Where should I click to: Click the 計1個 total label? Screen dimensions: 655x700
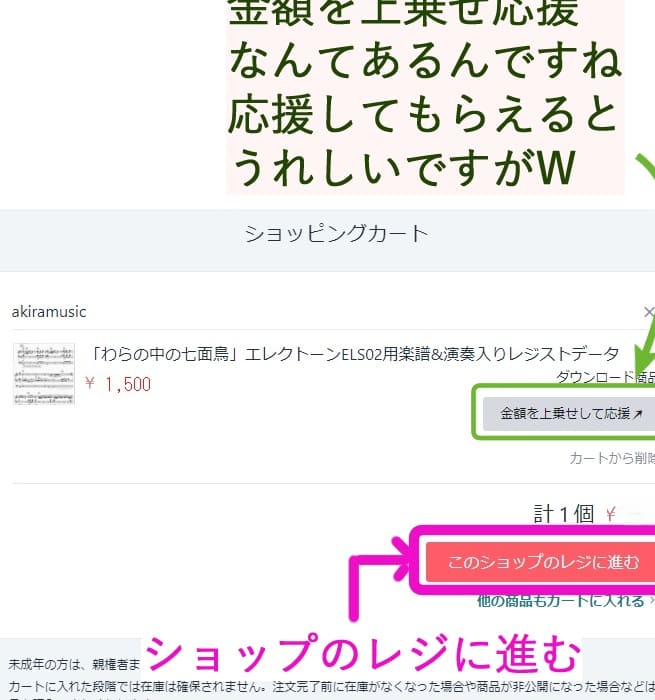coord(564,514)
